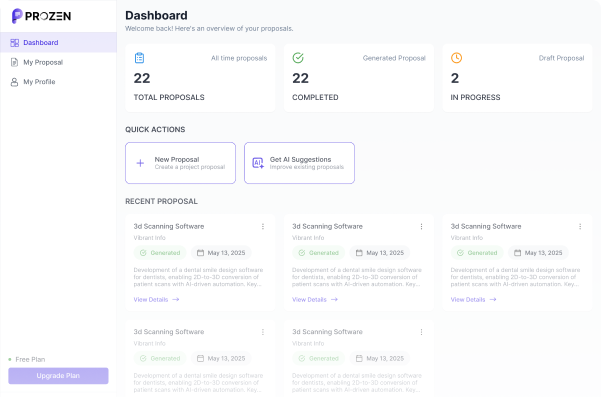Click the Generated badge on top-middle card
This screenshot has height=397, width=601.
319,253
